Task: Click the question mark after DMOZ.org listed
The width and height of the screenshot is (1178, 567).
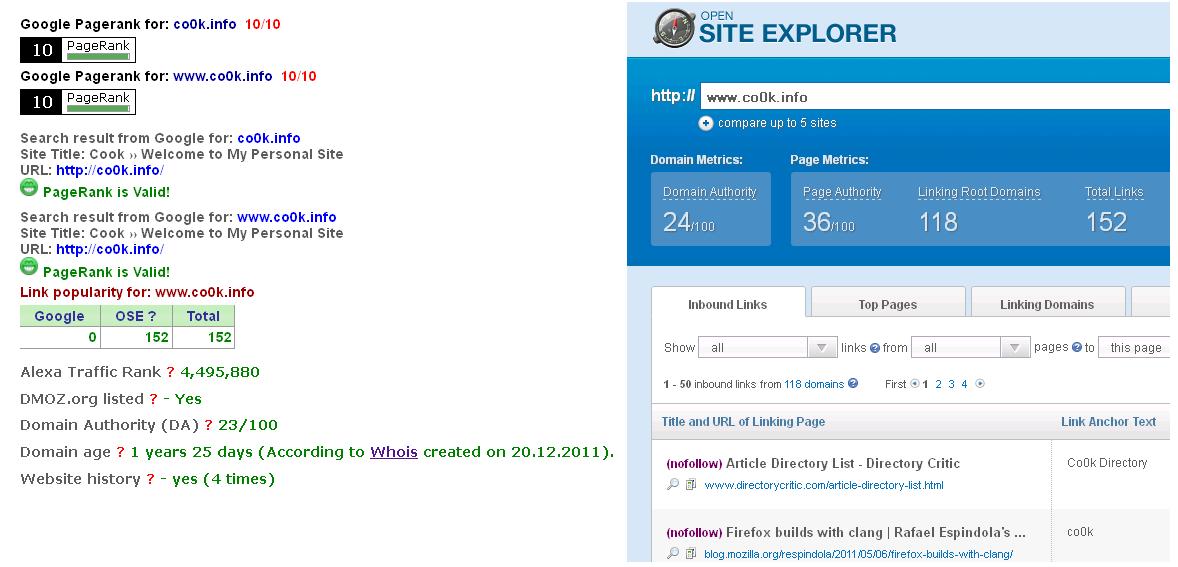Action: tap(153, 399)
